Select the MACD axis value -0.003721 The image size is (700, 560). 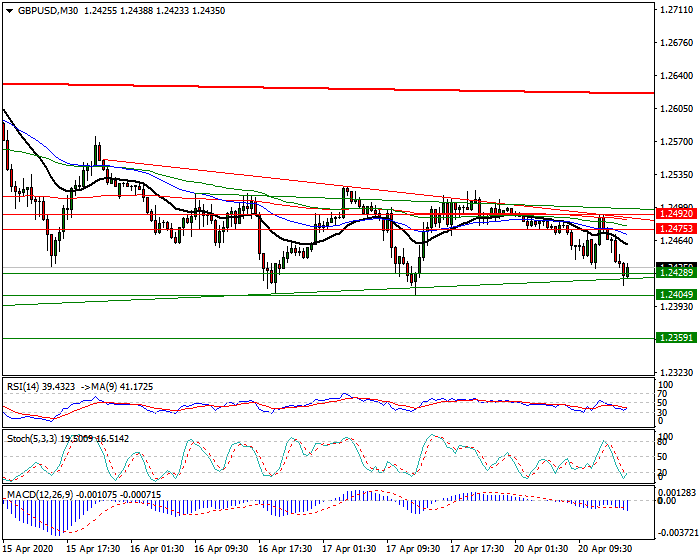[677, 533]
